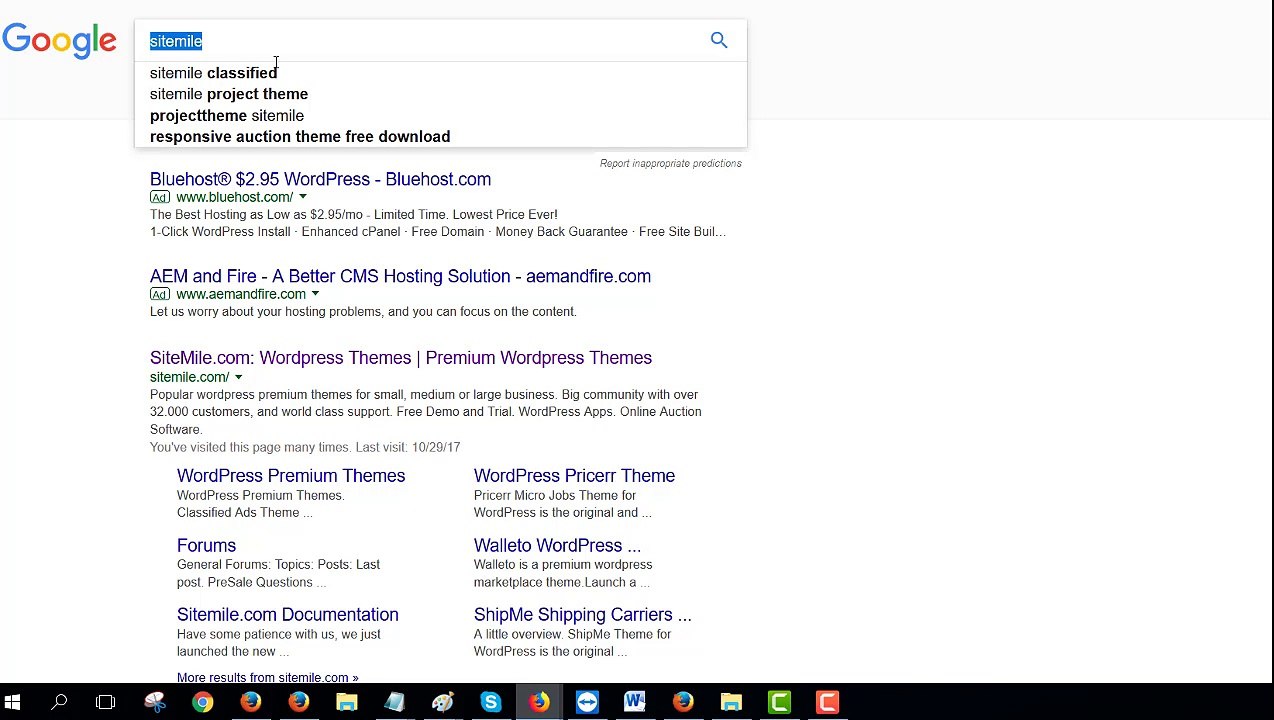Open 'ShipMe Shipping Carriers ...' sitelink
This screenshot has height=720, width=1274.
pos(582,615)
